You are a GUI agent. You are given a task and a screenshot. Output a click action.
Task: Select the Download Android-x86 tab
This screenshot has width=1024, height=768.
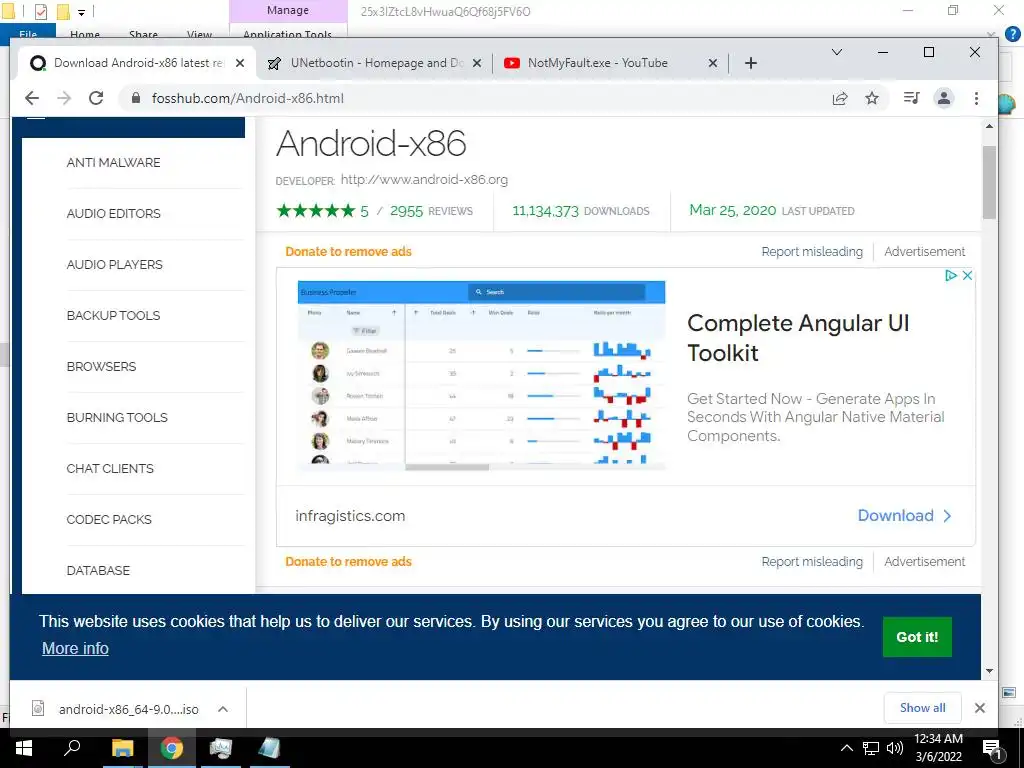click(x=134, y=63)
